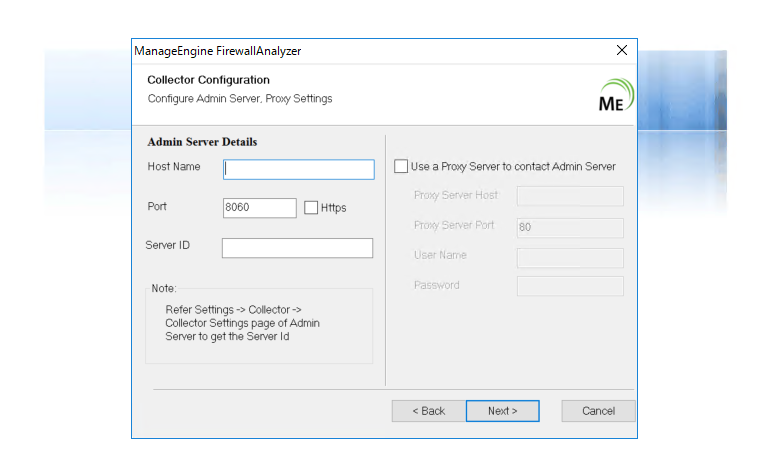Viewport: 778px width, 464px height.
Task: Click the 'Collector Configuration' title text
Action: click(208, 80)
